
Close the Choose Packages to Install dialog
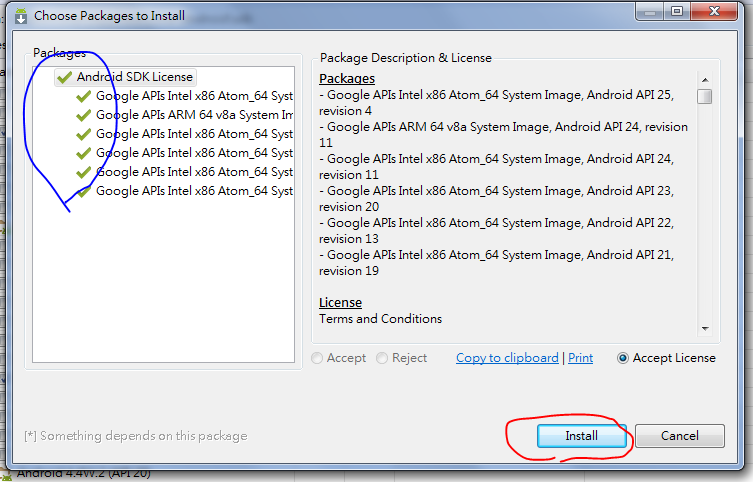point(714,11)
